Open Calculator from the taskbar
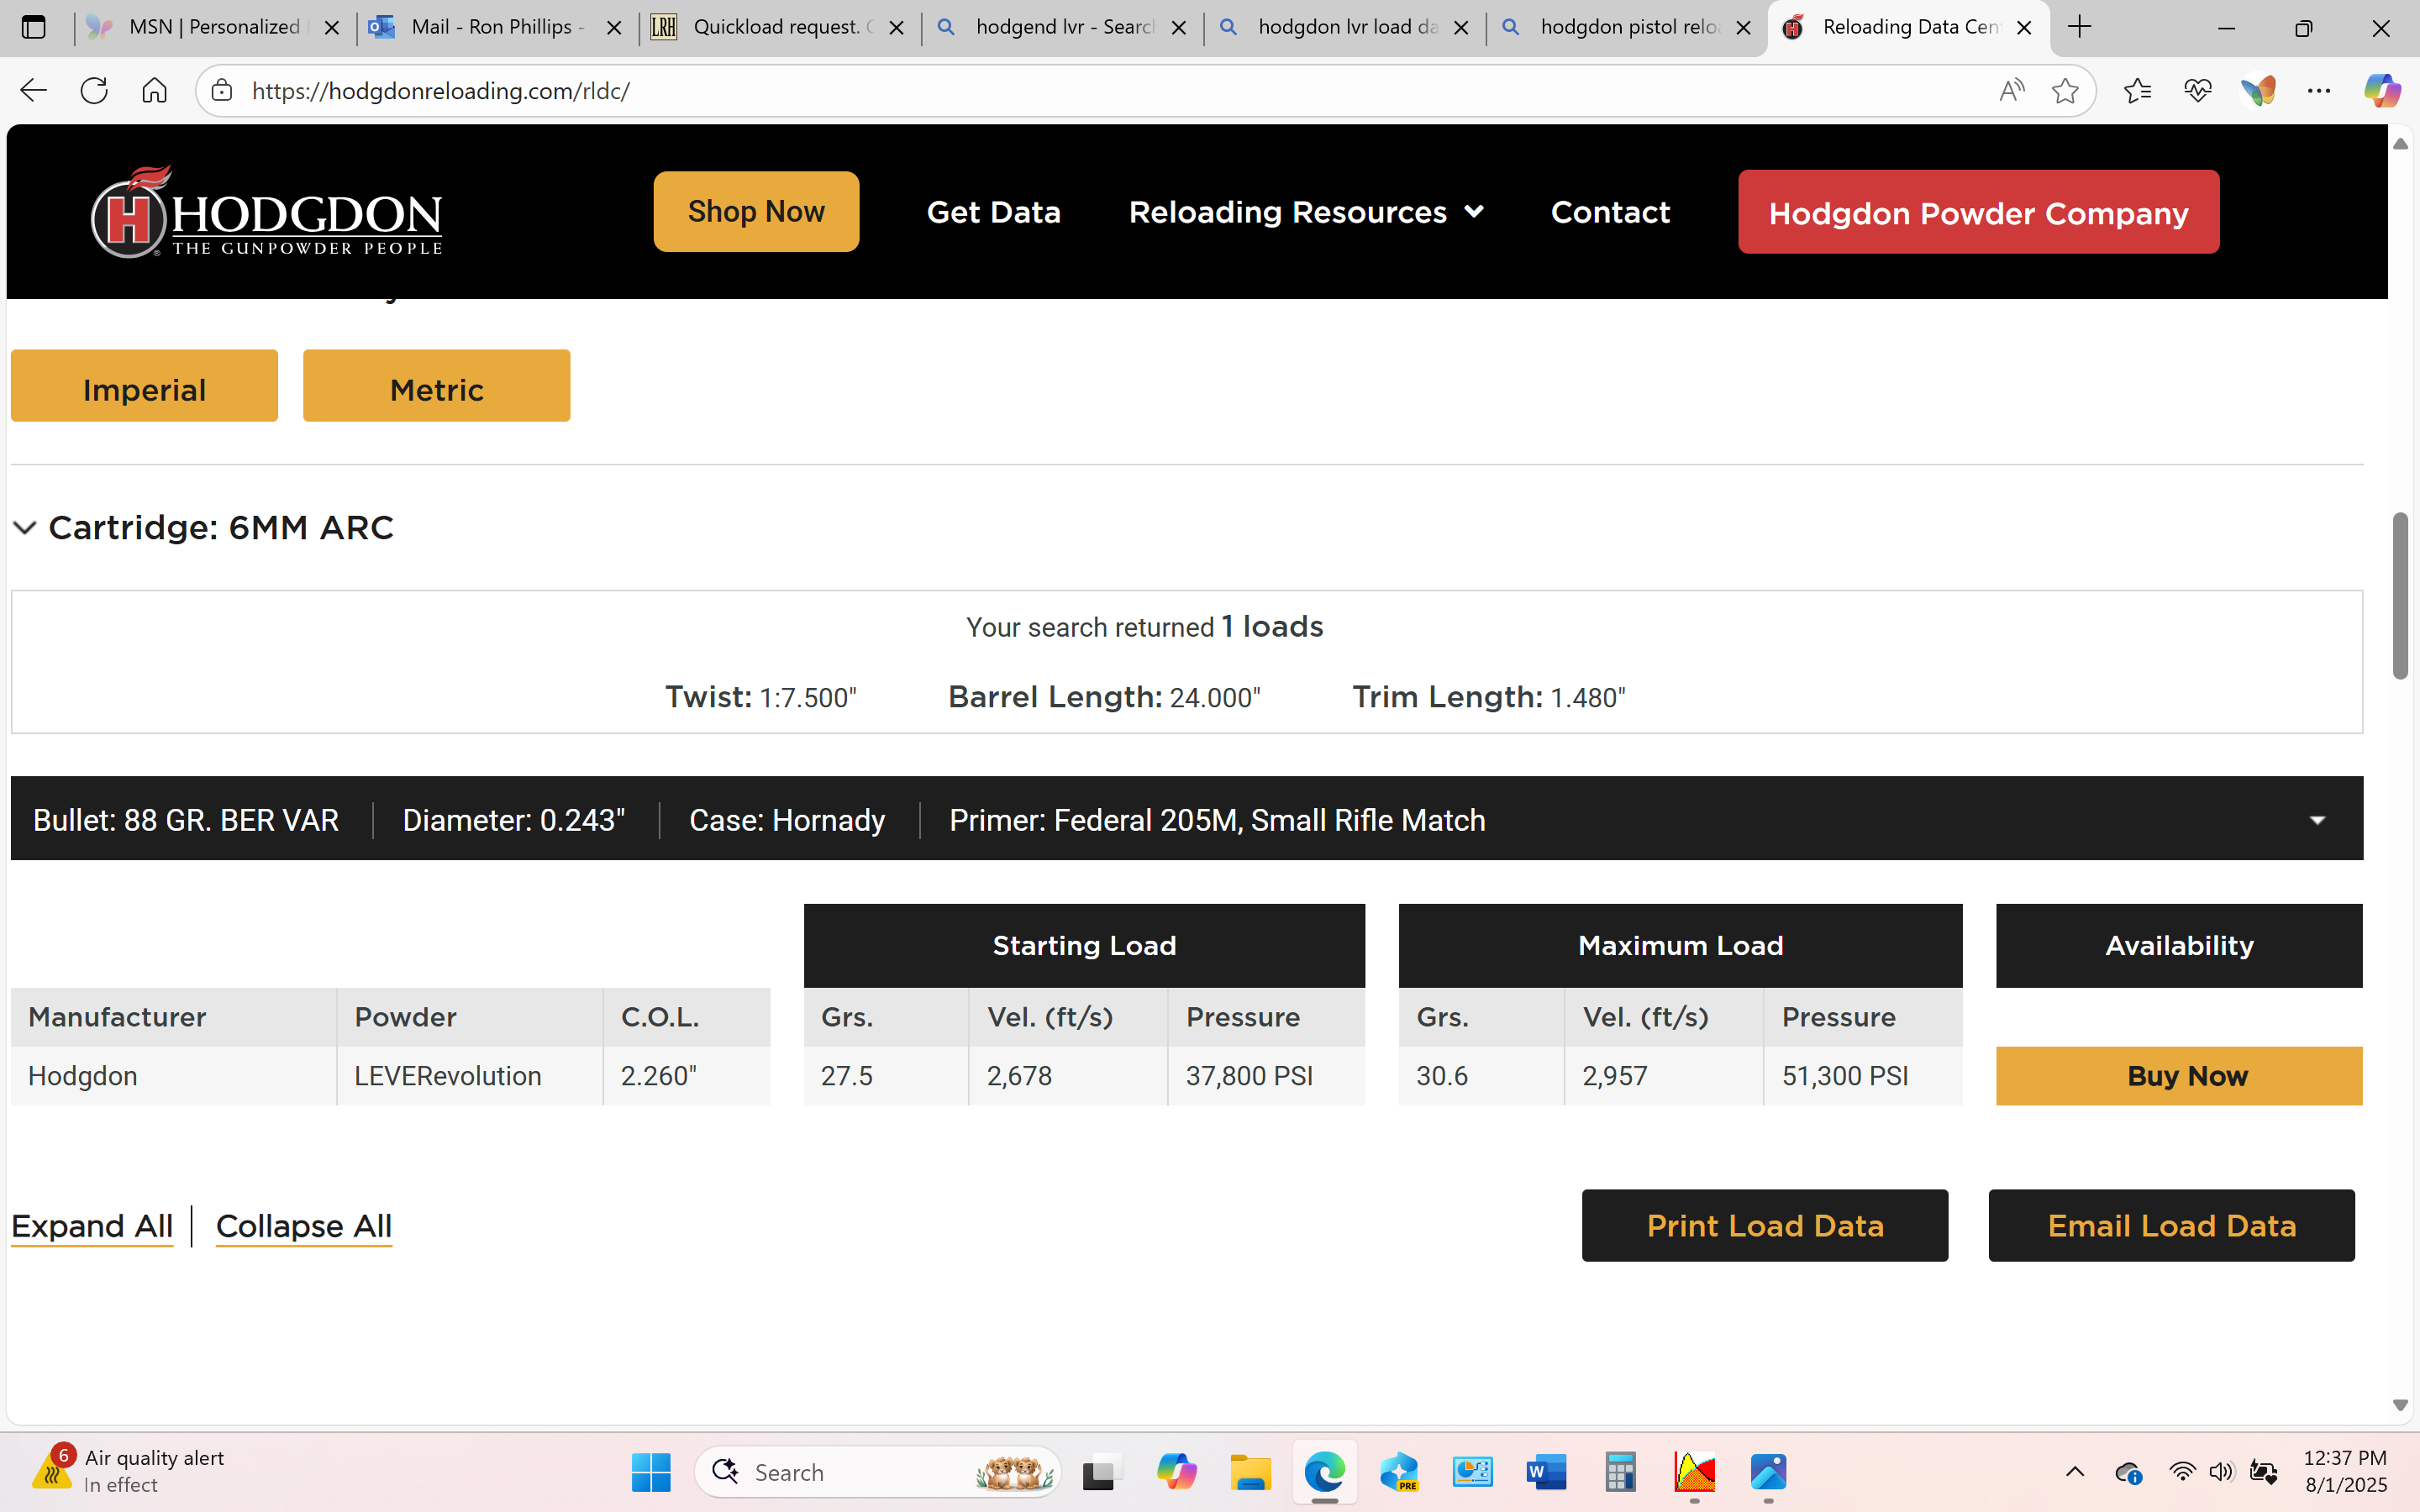The image size is (2420, 1512). click(1620, 1472)
